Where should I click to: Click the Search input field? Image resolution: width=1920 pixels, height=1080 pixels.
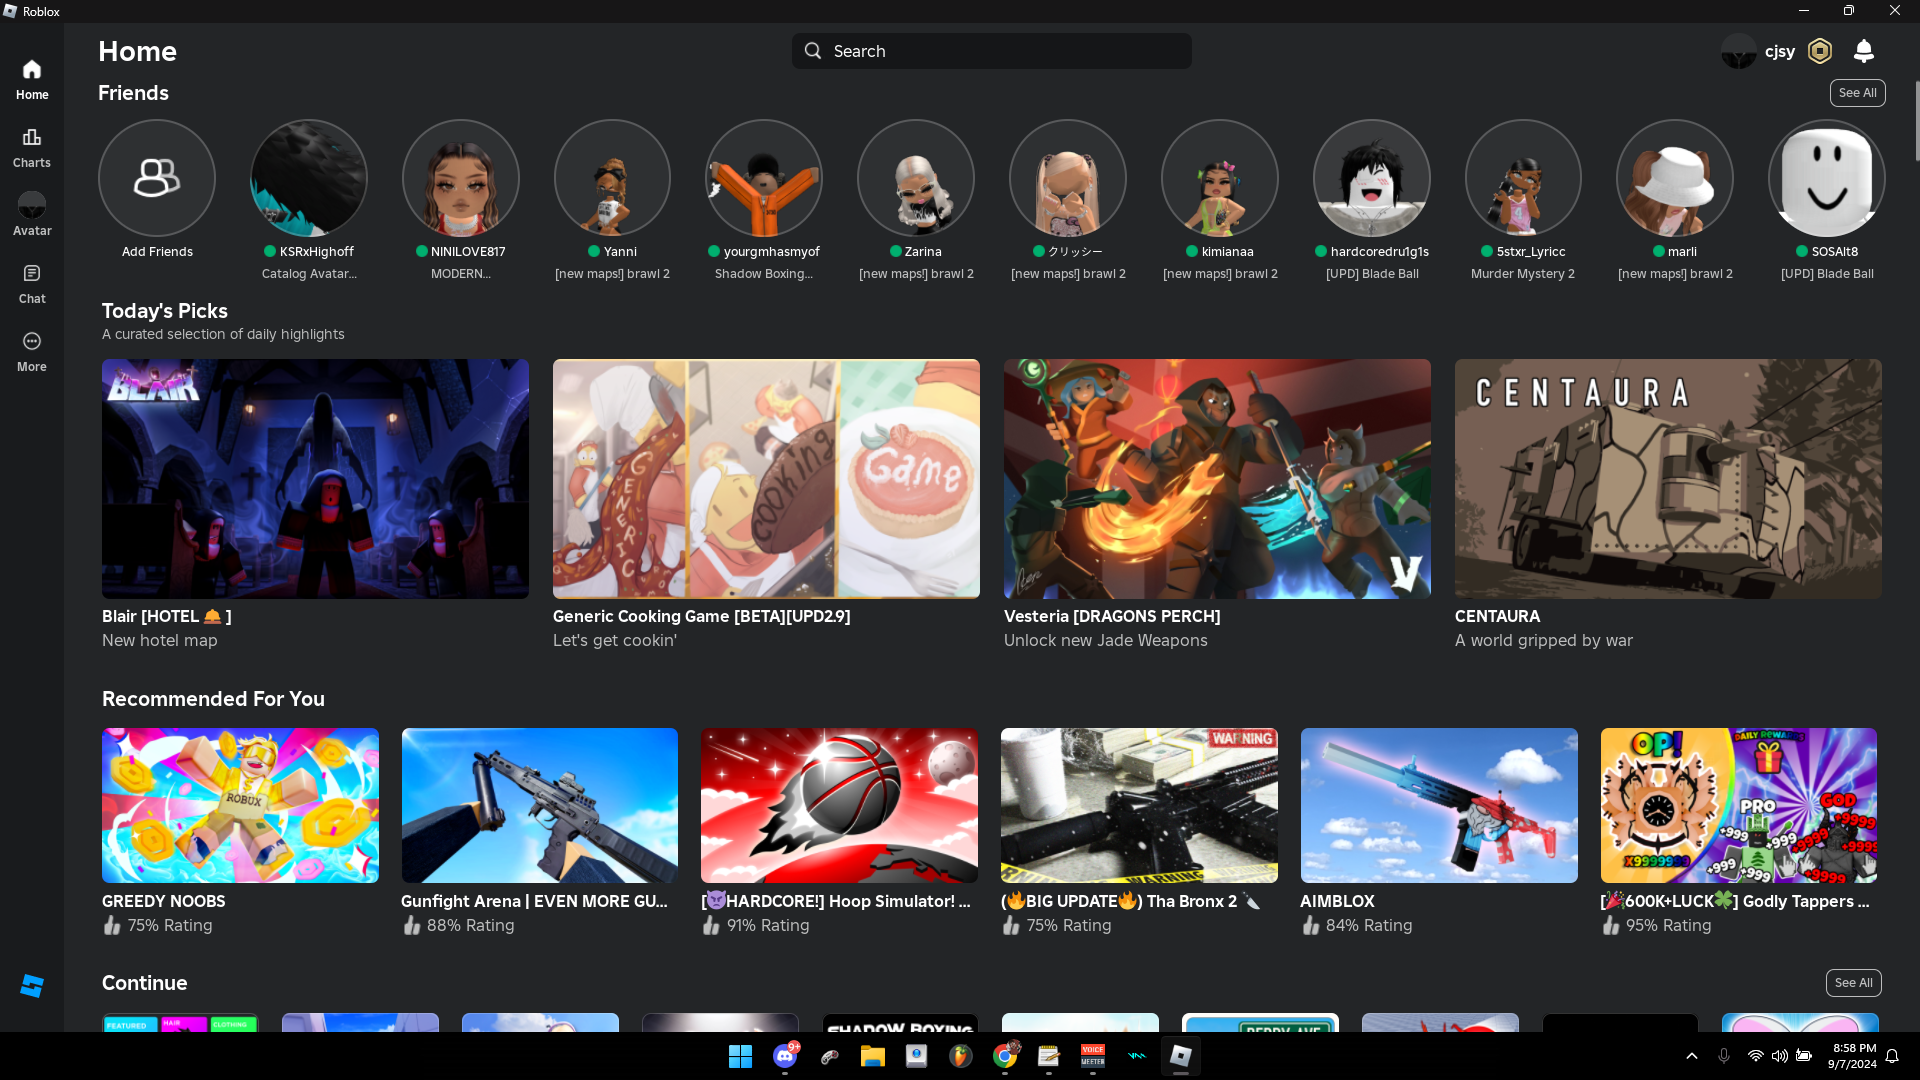pyautogui.click(x=991, y=51)
